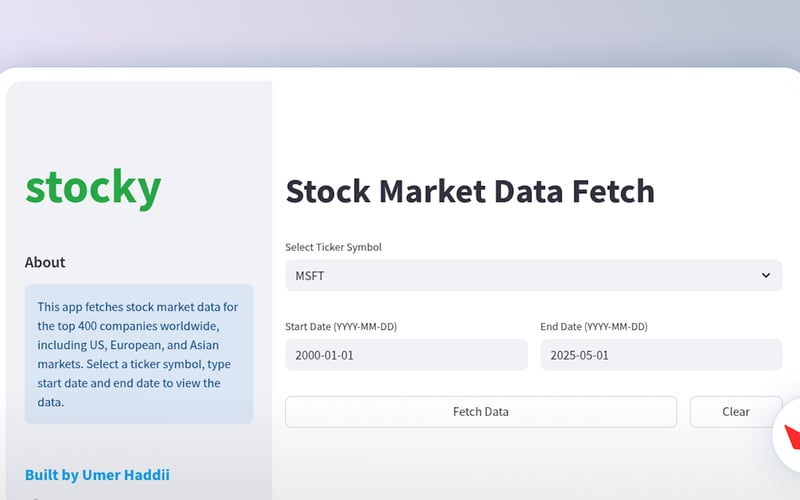800x500 pixels.
Task: Click the Stock Market Data Fetch title
Action: tap(470, 190)
